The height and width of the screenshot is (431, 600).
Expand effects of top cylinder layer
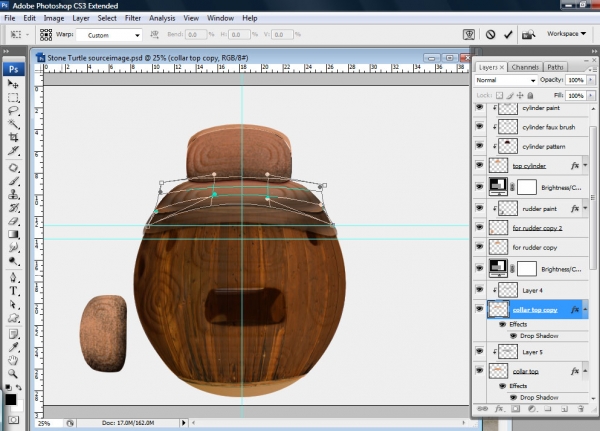585,165
